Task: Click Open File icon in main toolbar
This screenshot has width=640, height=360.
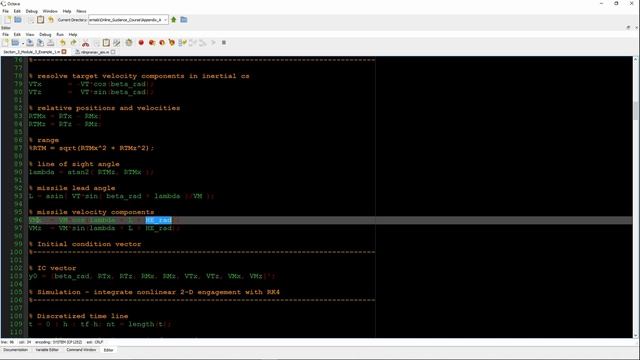Action: click(x=18, y=20)
